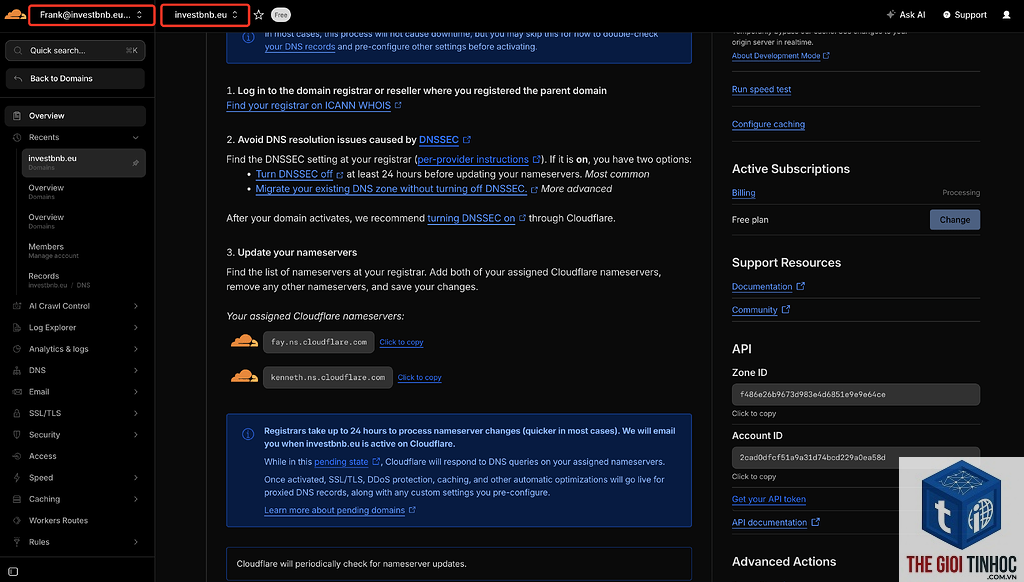
Task: Copy kenneth.ns.cloudflare.com nameserver
Action: pos(419,378)
